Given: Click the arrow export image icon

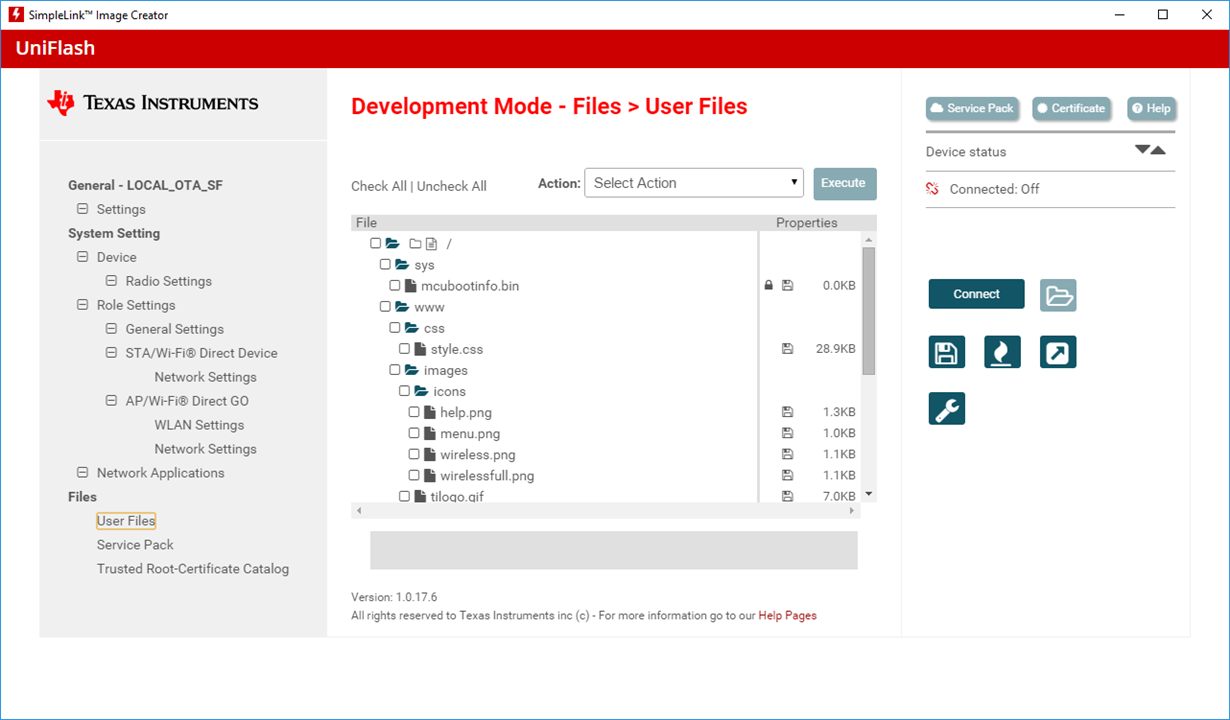Looking at the screenshot, I should pyautogui.click(x=1058, y=352).
